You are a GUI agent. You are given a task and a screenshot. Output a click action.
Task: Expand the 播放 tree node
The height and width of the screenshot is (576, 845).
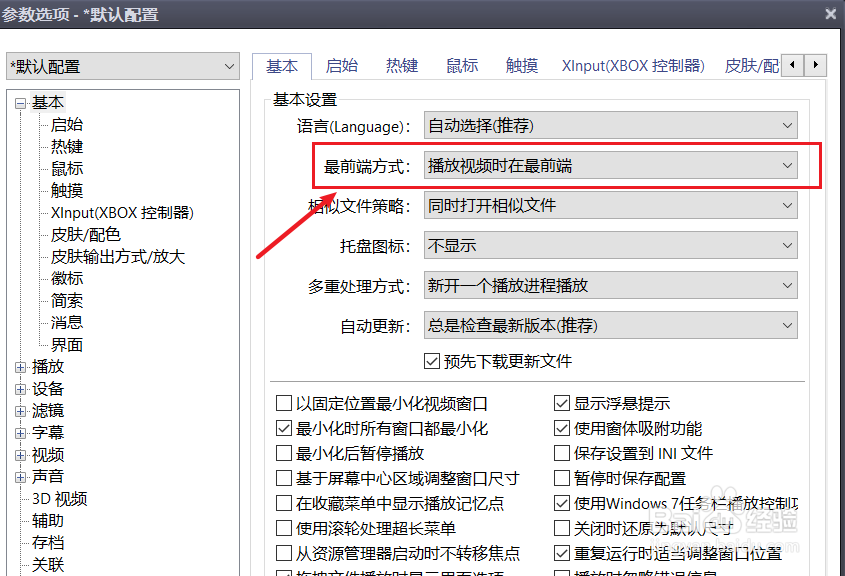click(21, 366)
